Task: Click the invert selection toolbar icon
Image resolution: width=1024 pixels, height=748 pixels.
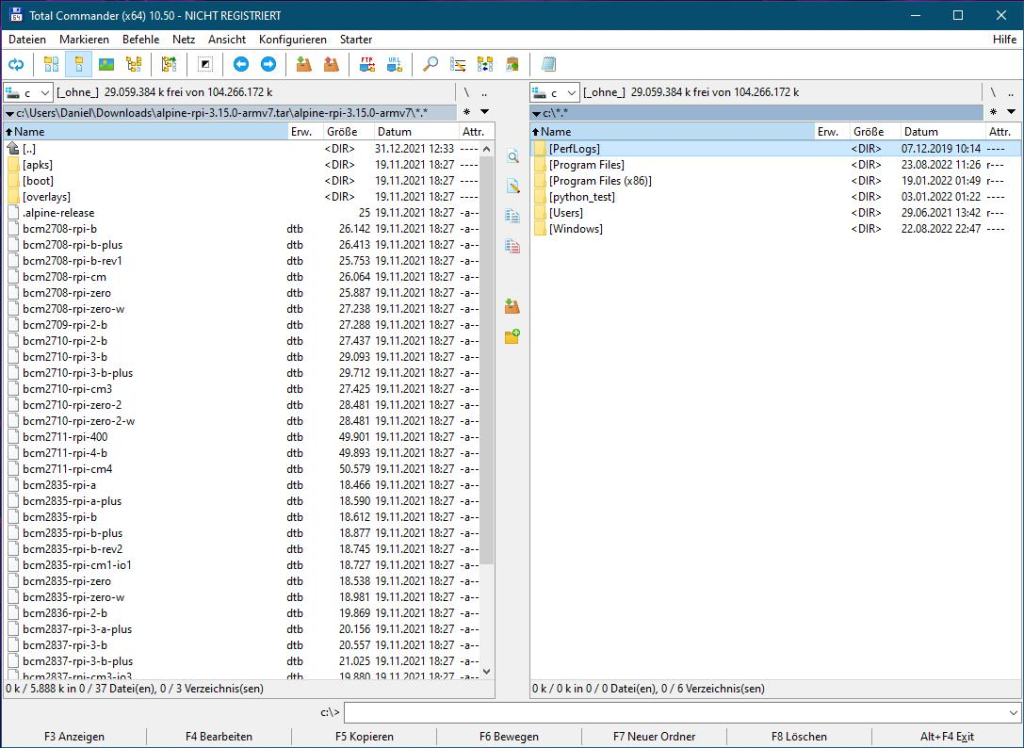Action: pos(205,64)
